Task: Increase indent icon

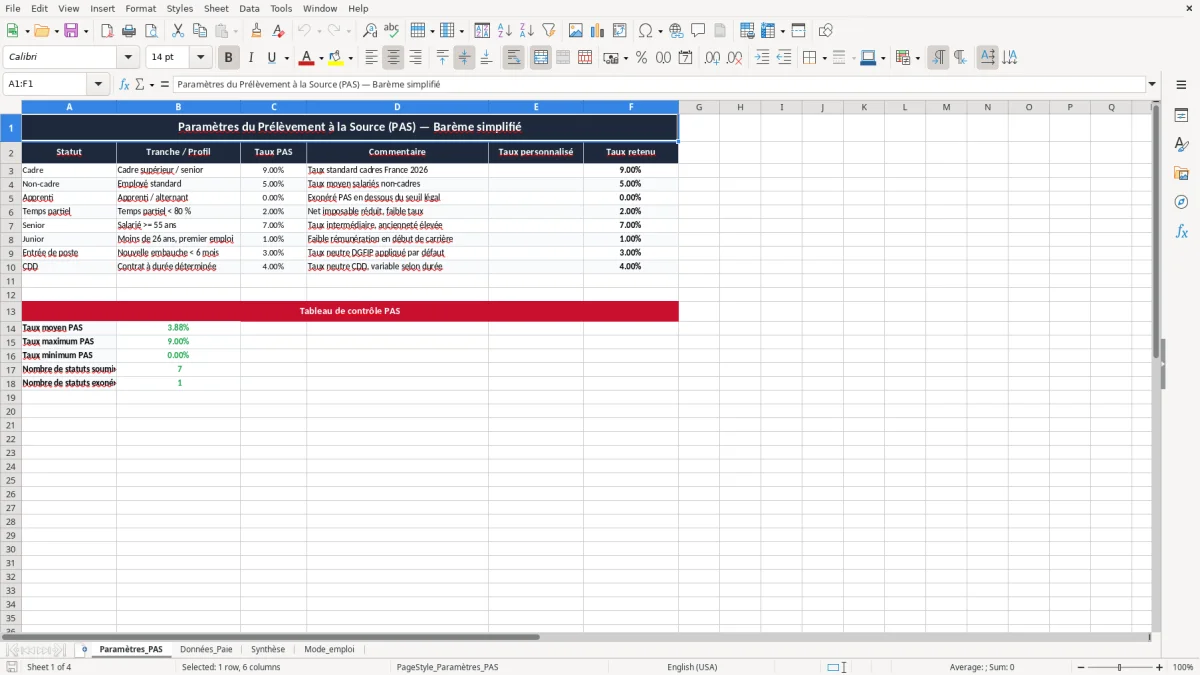Action: 762,58
